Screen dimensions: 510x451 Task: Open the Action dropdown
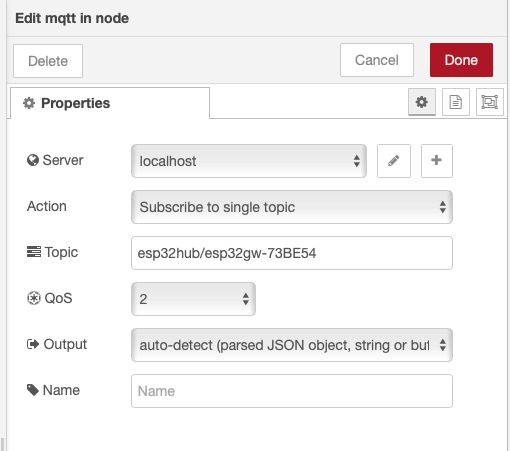292,207
